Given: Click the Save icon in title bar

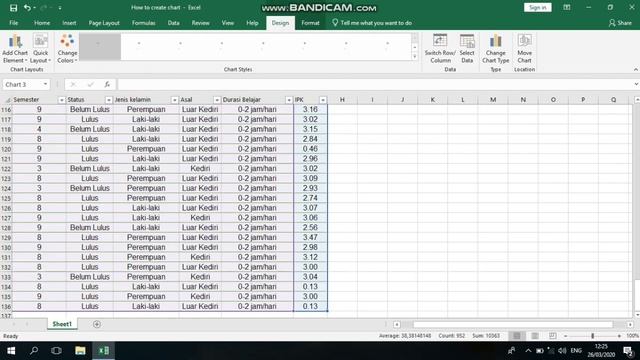Looking at the screenshot, I should point(13,8).
